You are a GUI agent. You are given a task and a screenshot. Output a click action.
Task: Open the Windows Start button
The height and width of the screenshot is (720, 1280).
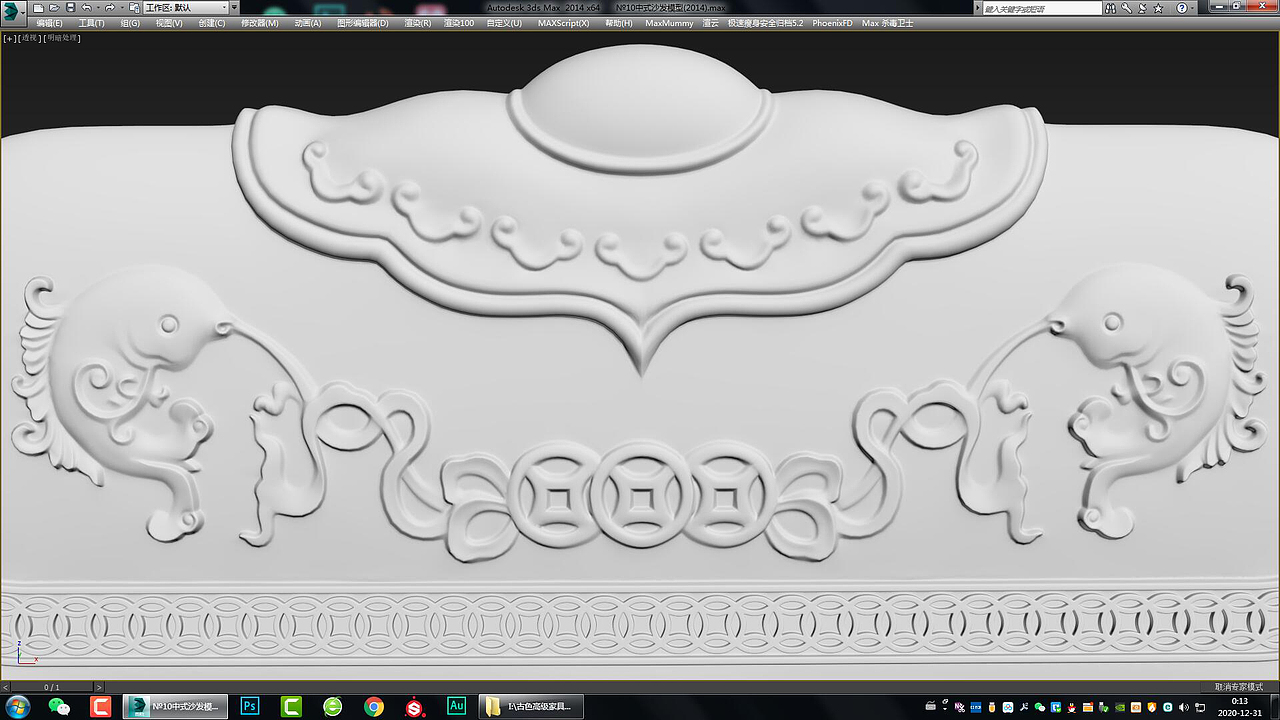tap(19, 707)
